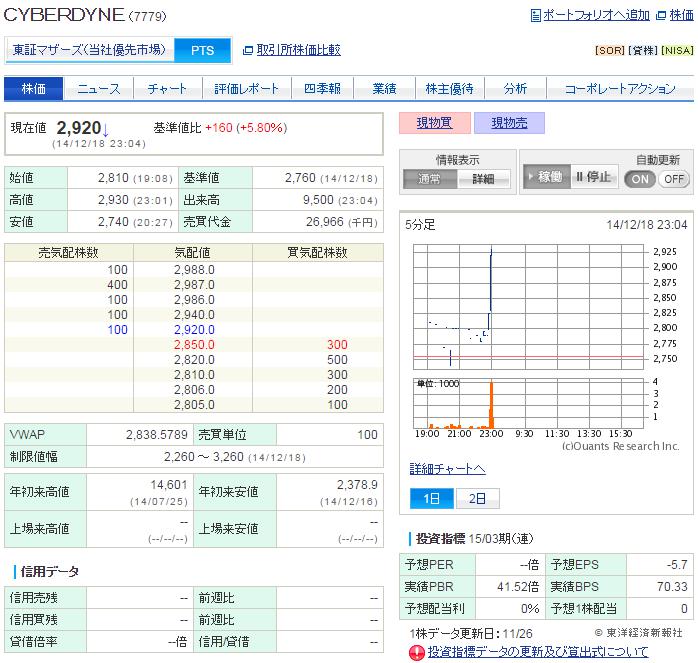Screen dimensions: 698x663
Task: Click the NISA label
Action: click(x=677, y=50)
